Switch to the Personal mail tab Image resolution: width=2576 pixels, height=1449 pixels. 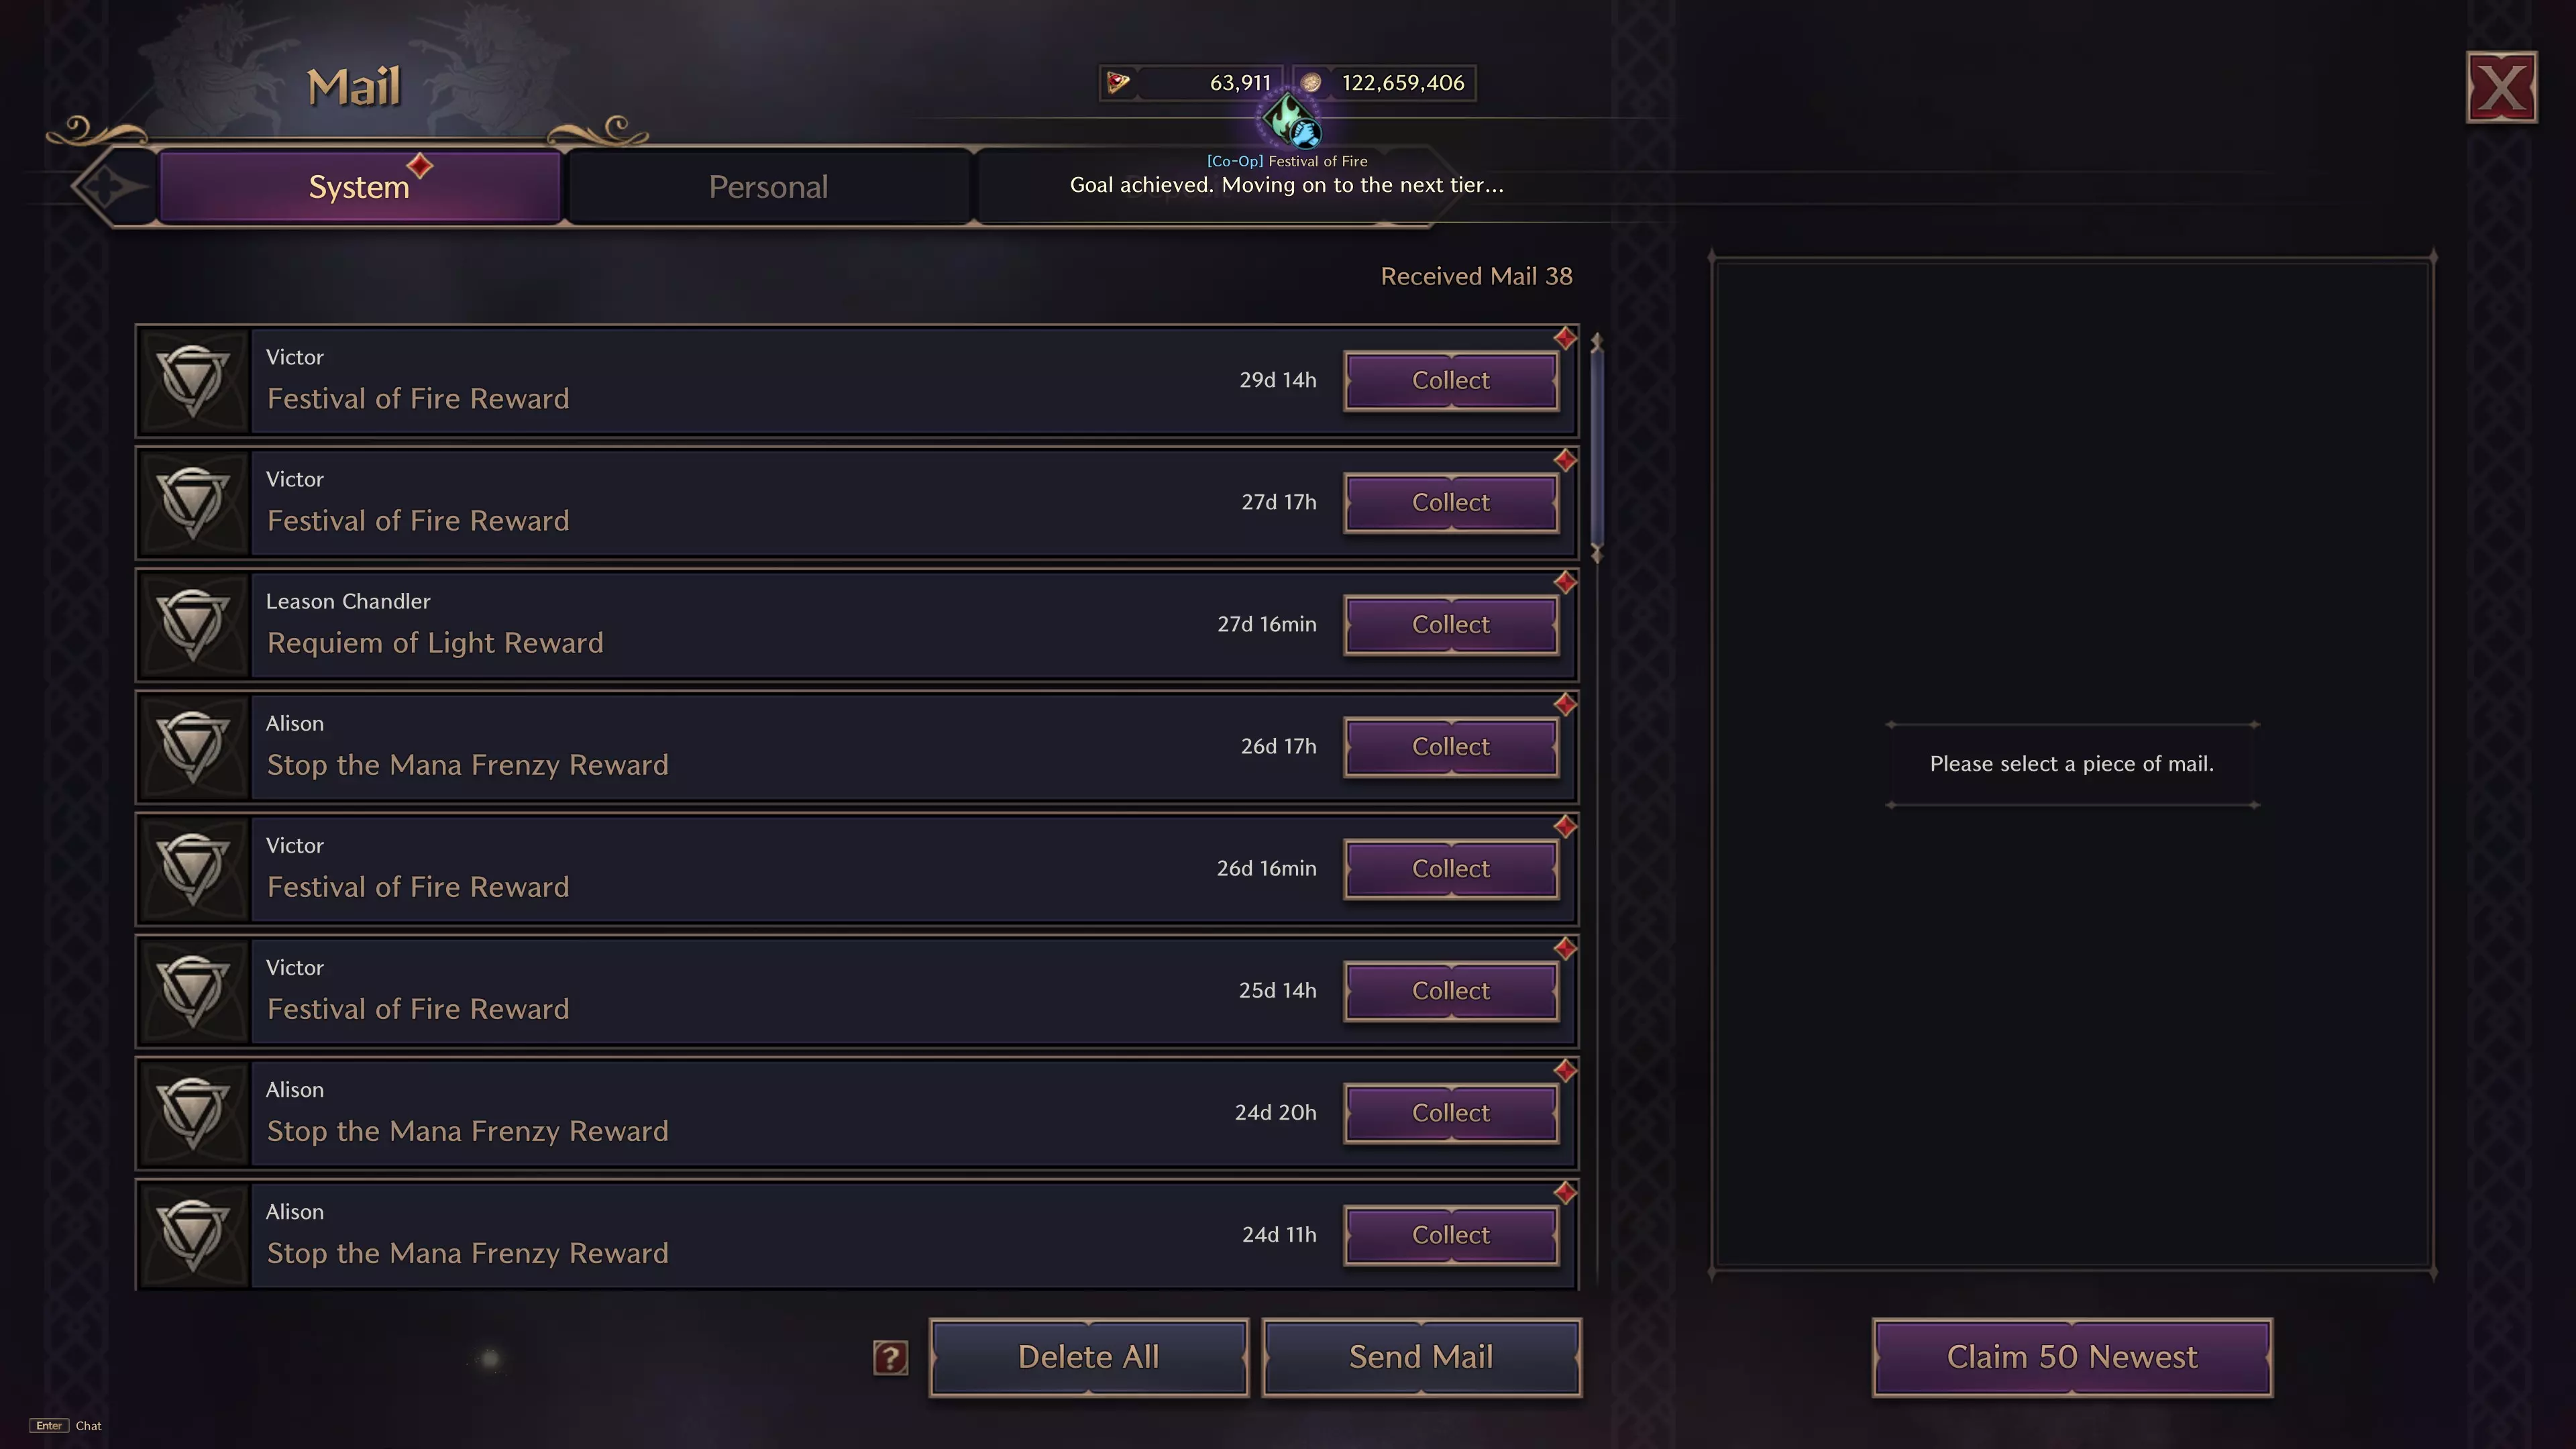click(768, 187)
